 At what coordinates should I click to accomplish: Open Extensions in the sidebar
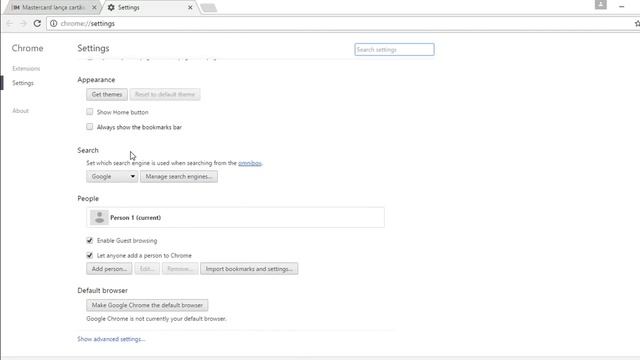(x=26, y=69)
